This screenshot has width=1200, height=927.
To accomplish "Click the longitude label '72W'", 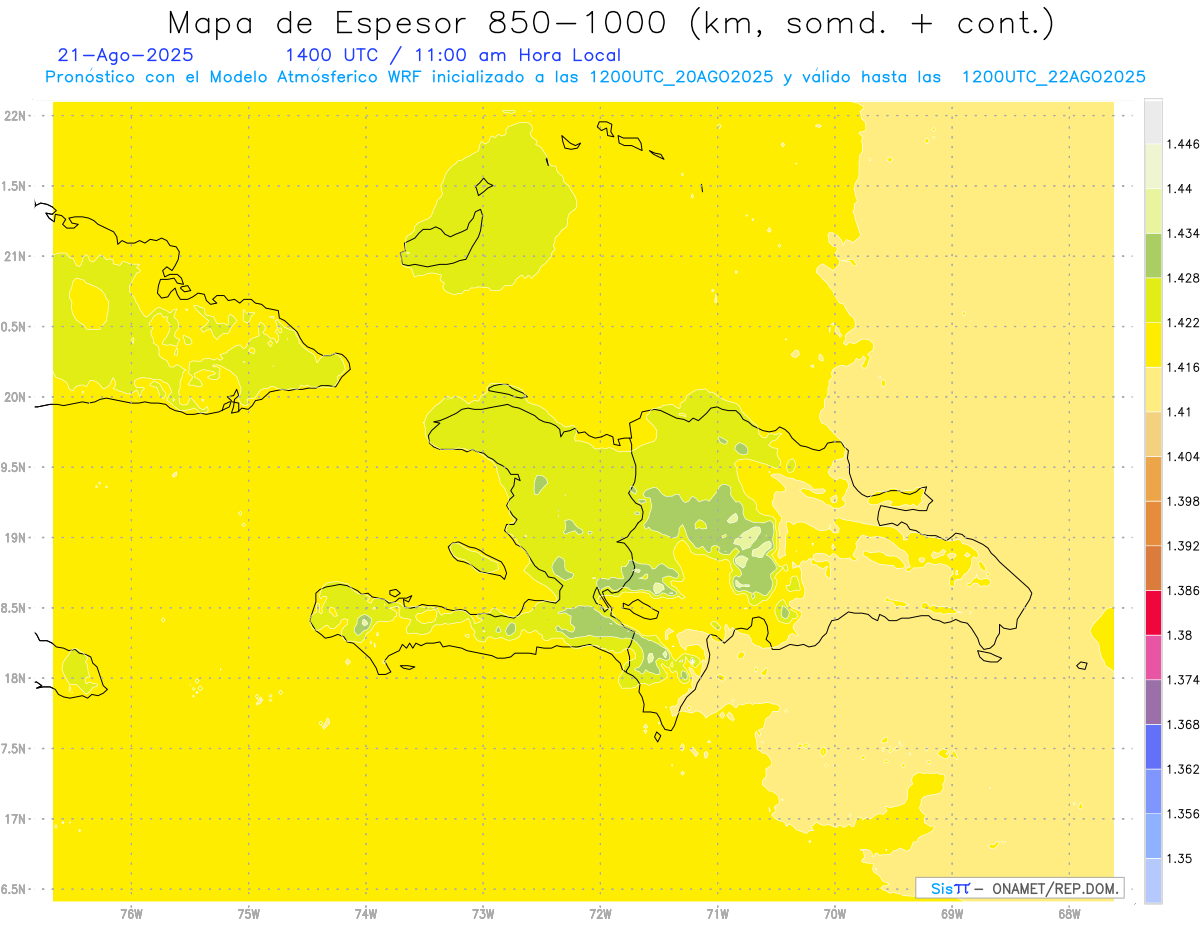I will (x=600, y=914).
